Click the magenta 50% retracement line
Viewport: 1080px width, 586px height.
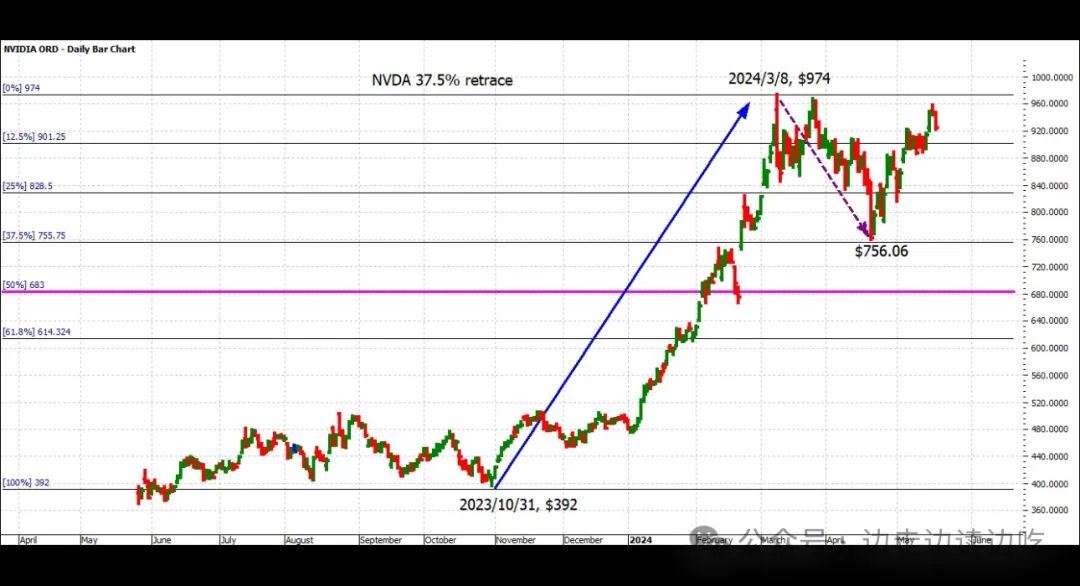[x=508, y=291]
